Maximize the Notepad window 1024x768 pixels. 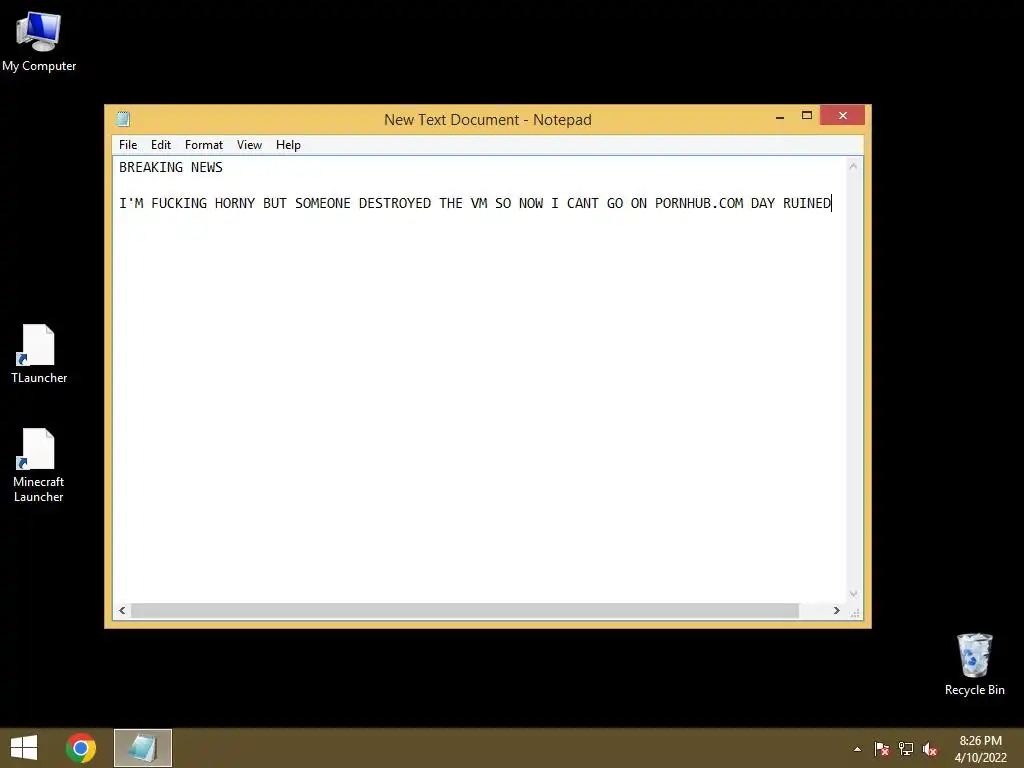pos(807,116)
